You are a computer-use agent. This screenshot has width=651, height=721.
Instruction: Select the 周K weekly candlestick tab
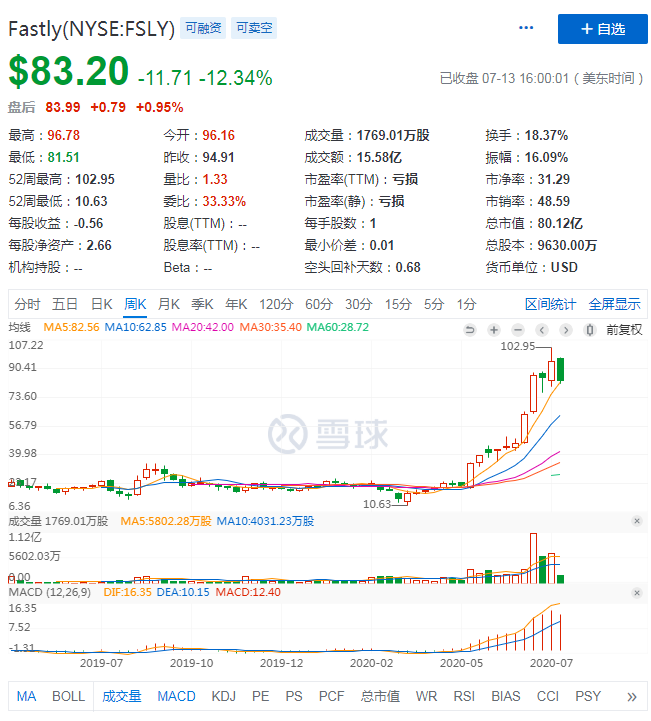pyautogui.click(x=135, y=304)
